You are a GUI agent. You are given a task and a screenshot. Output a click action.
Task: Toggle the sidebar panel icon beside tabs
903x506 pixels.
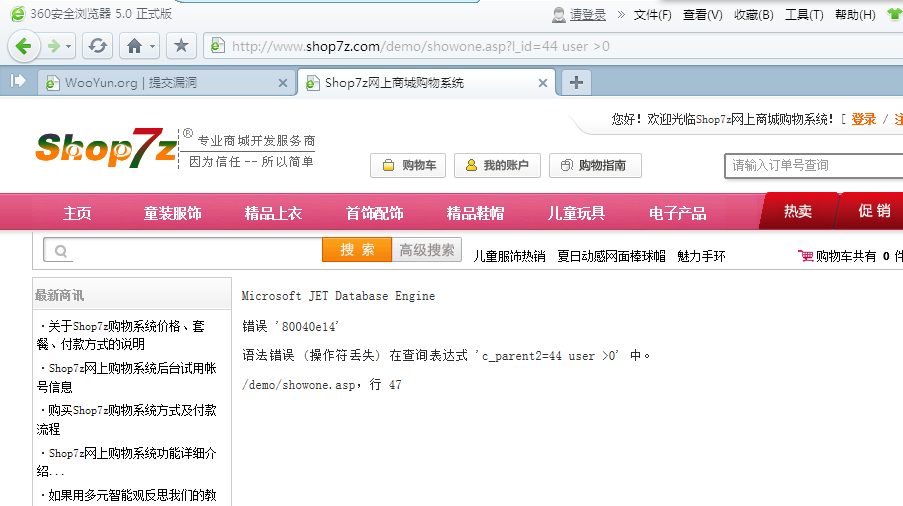18,81
